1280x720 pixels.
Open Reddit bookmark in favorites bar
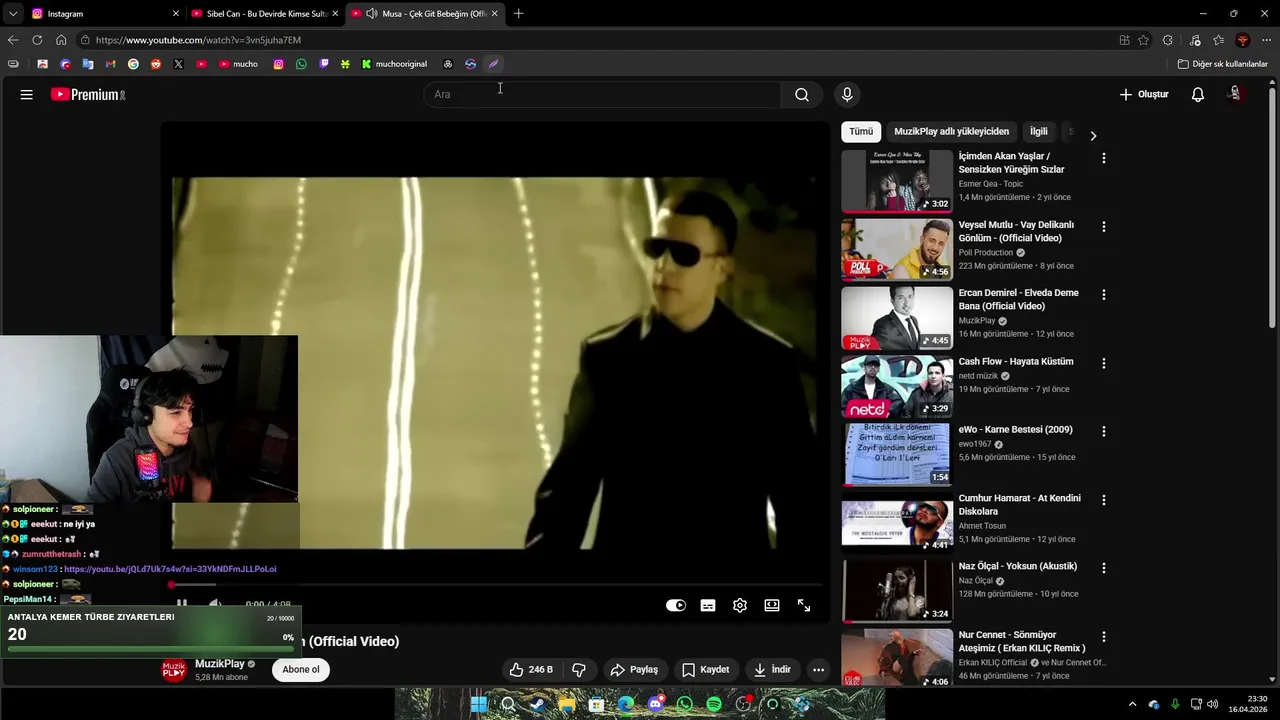[156, 64]
